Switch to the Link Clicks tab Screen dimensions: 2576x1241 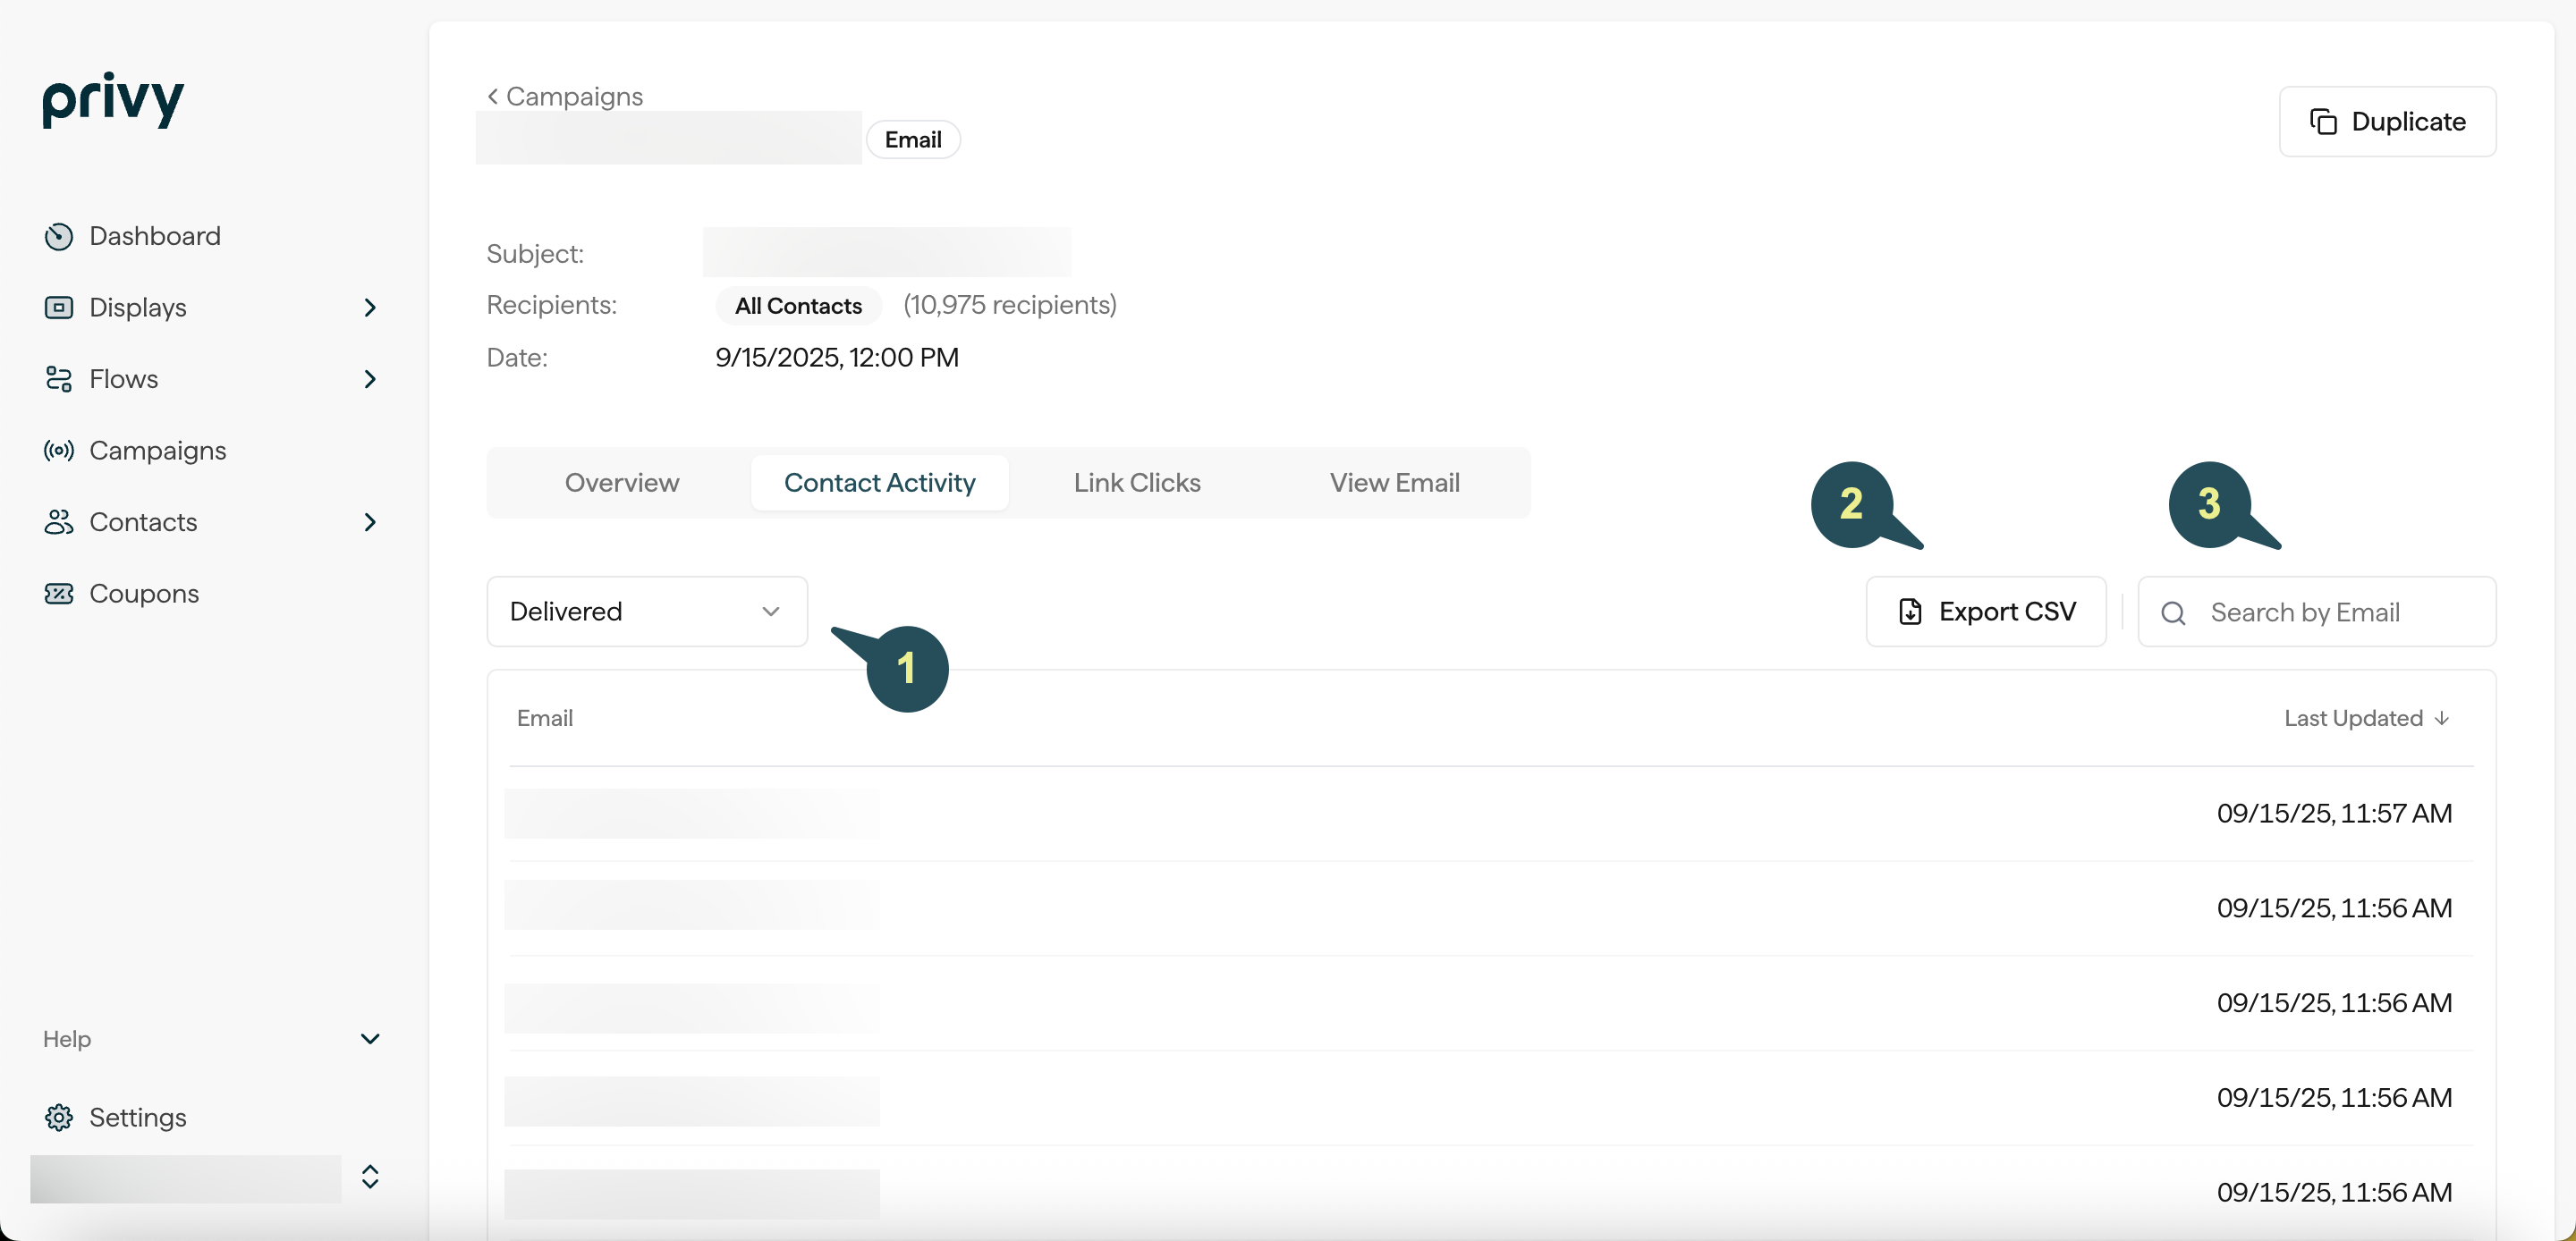tap(1137, 483)
